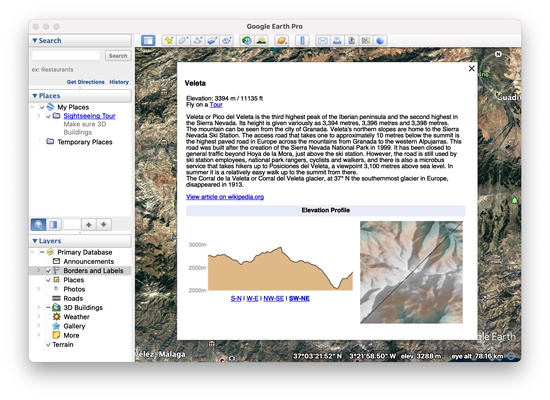The width and height of the screenshot is (550, 400).
Task: Click the 'eye alt 78.16 km' status text
Action: click(x=477, y=356)
